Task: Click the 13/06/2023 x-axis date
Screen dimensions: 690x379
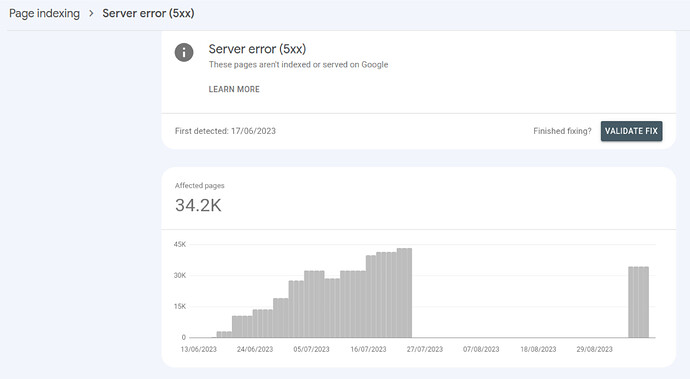Action: click(x=198, y=349)
